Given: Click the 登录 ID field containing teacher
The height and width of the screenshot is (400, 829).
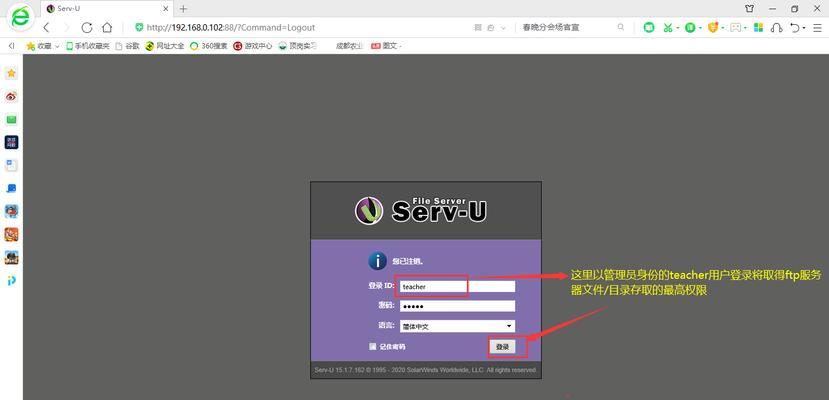Looking at the screenshot, I should (x=457, y=286).
